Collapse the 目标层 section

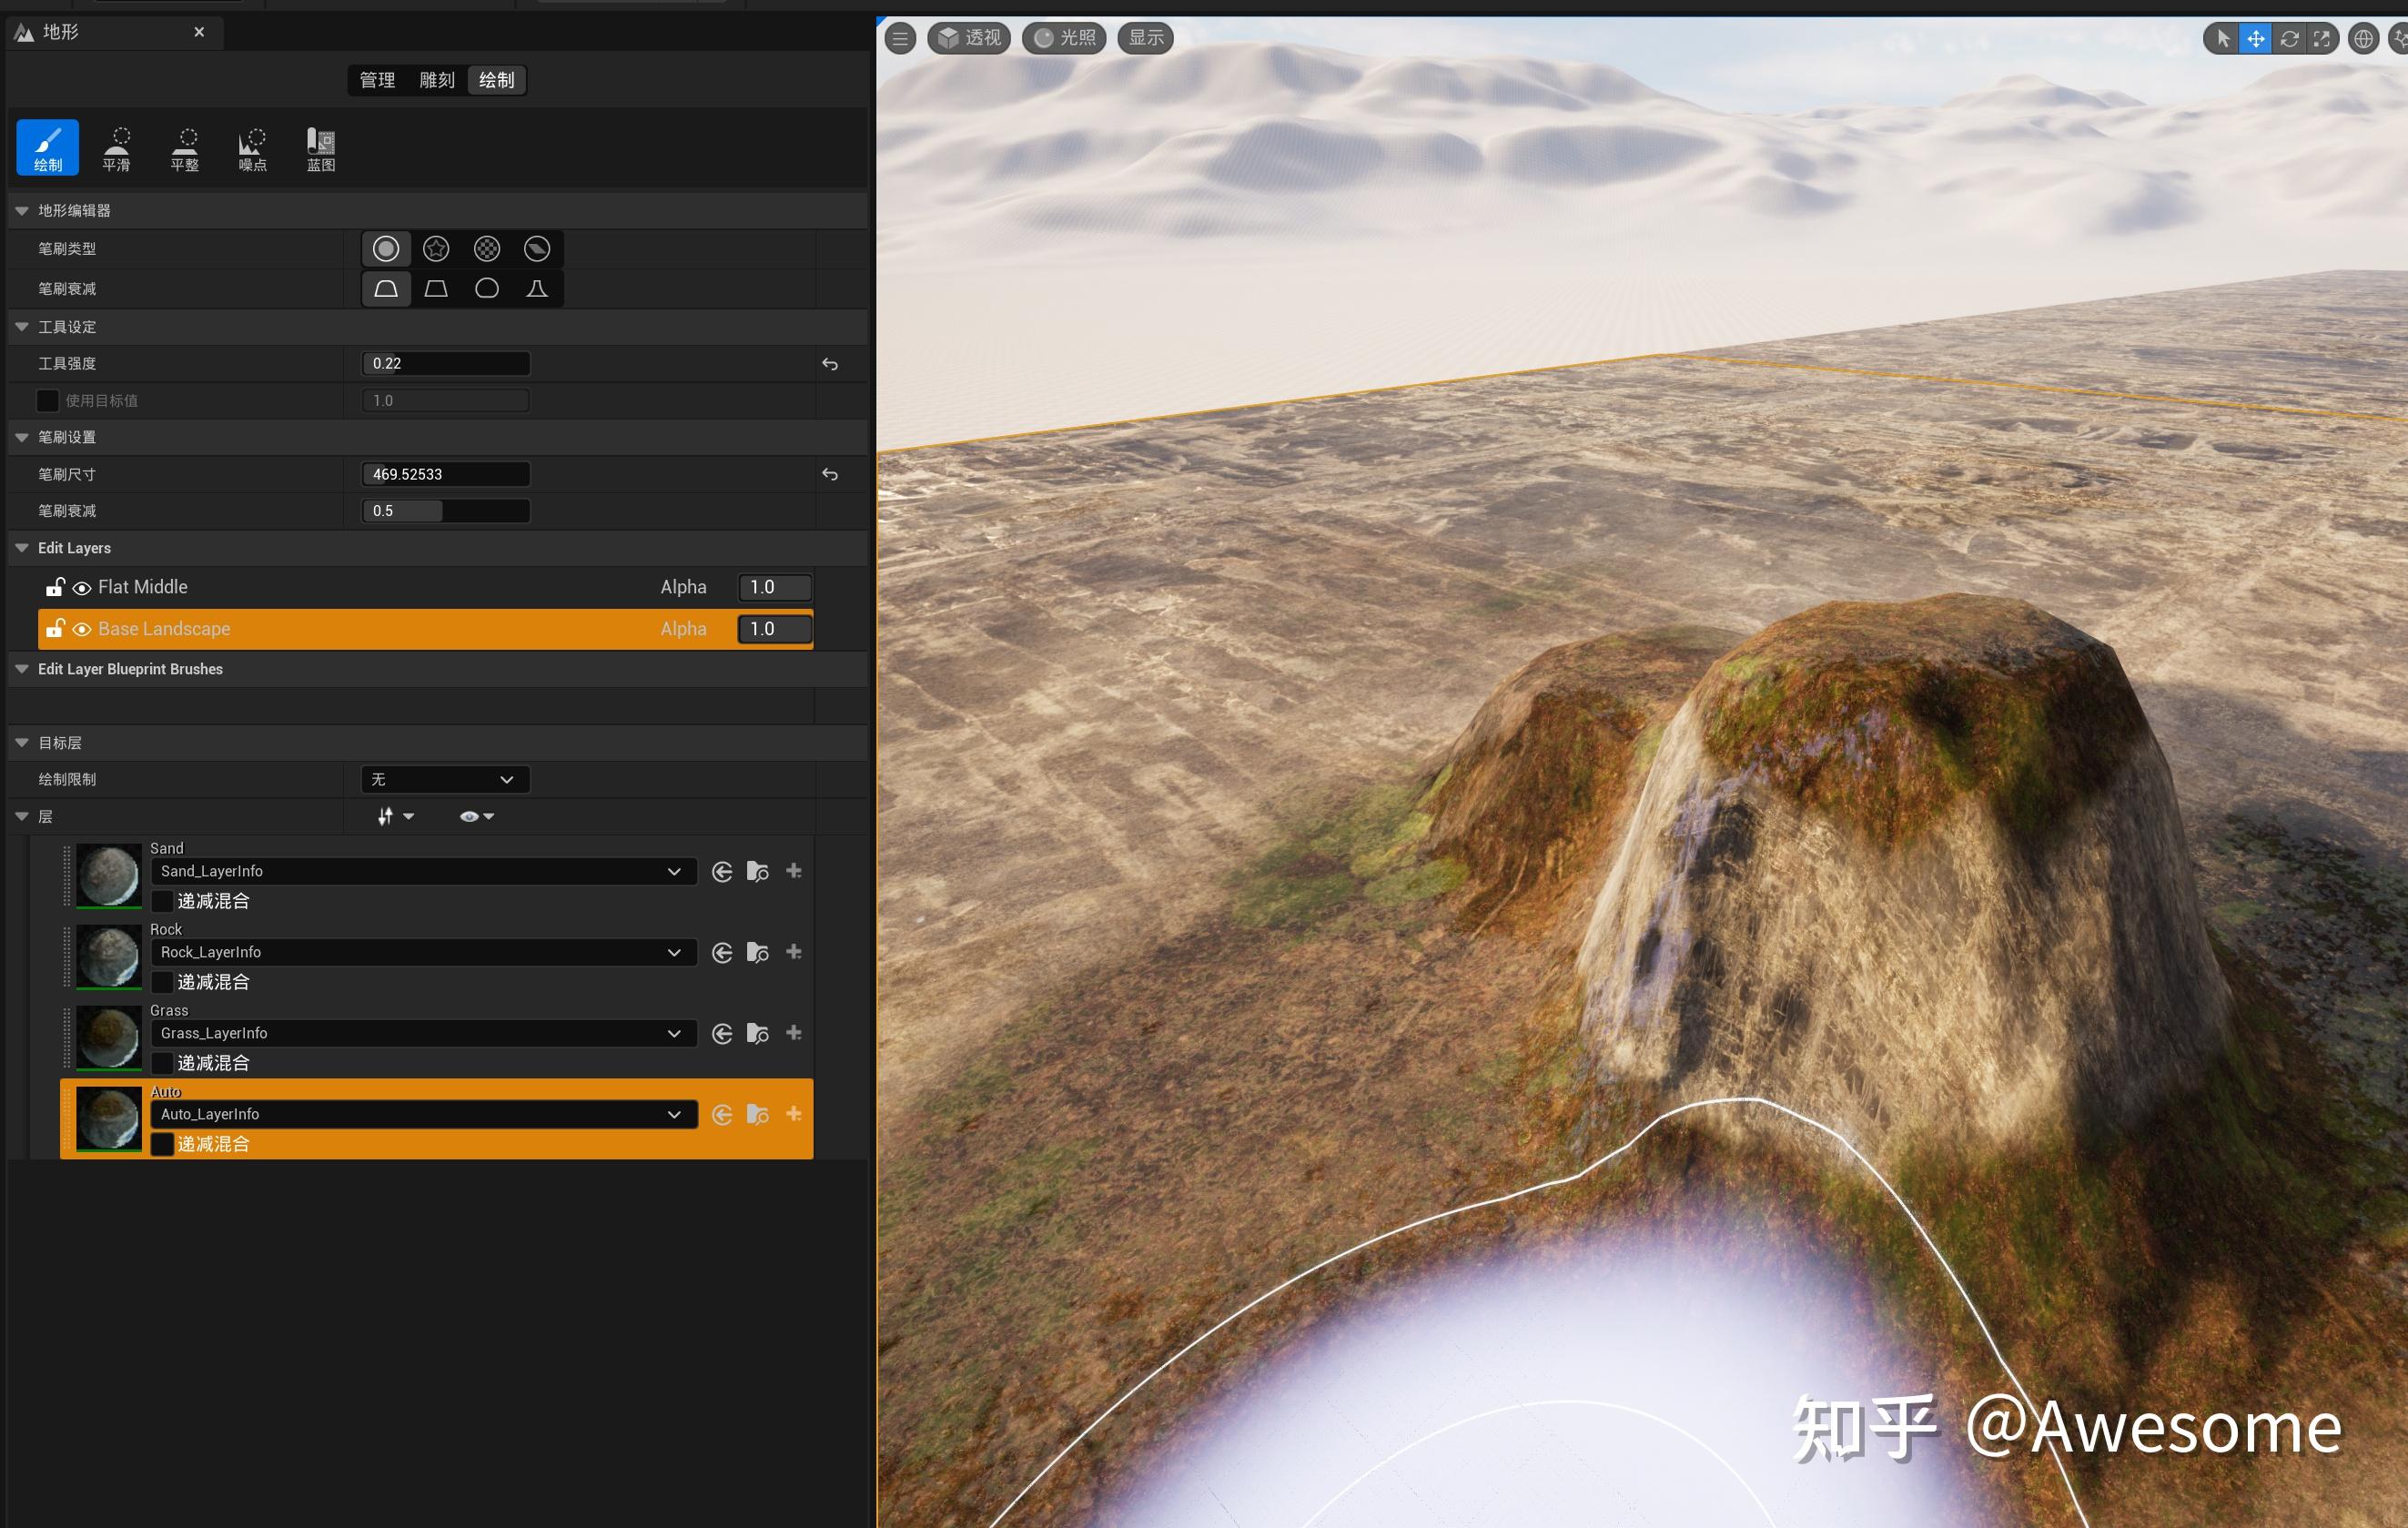(22, 743)
